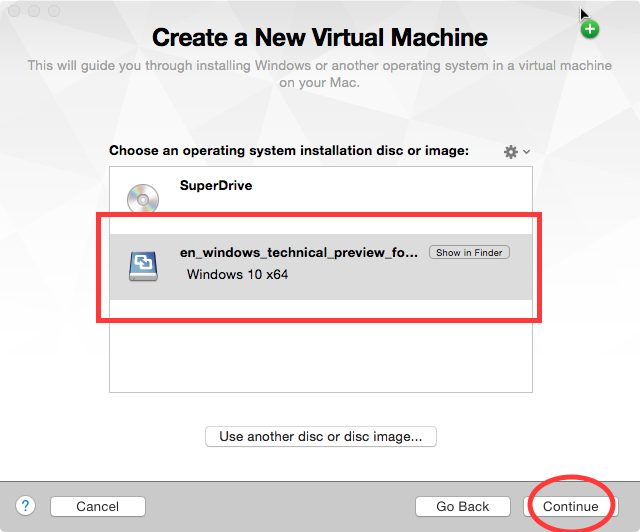Open help with the question mark icon

coord(25,506)
